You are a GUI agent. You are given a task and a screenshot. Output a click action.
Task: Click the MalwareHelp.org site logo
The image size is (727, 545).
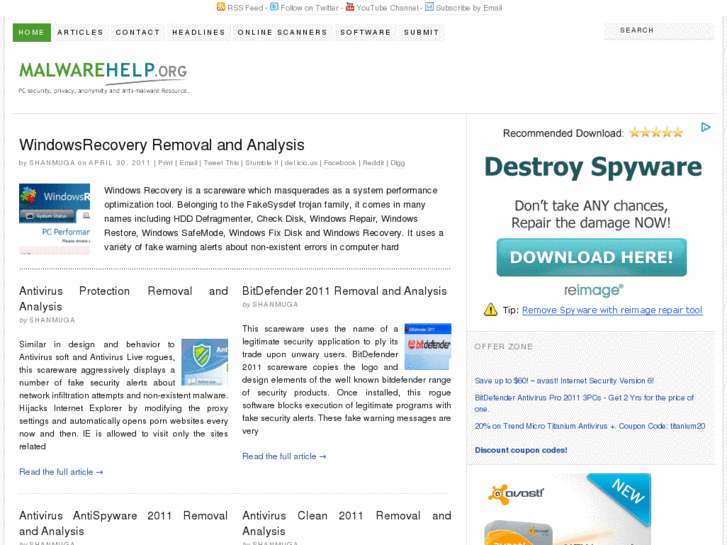pyautogui.click(x=103, y=77)
